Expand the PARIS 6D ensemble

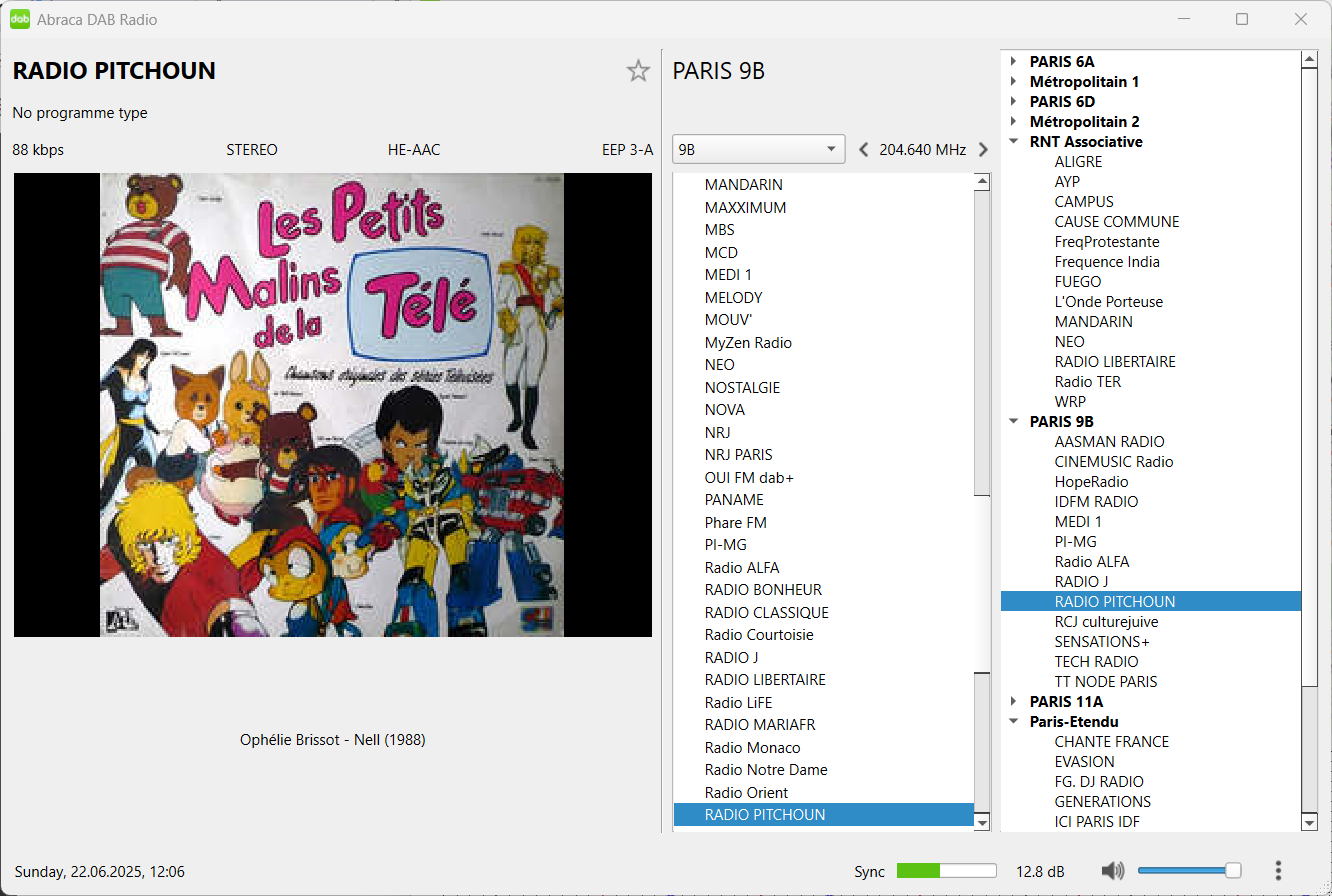[1014, 102]
